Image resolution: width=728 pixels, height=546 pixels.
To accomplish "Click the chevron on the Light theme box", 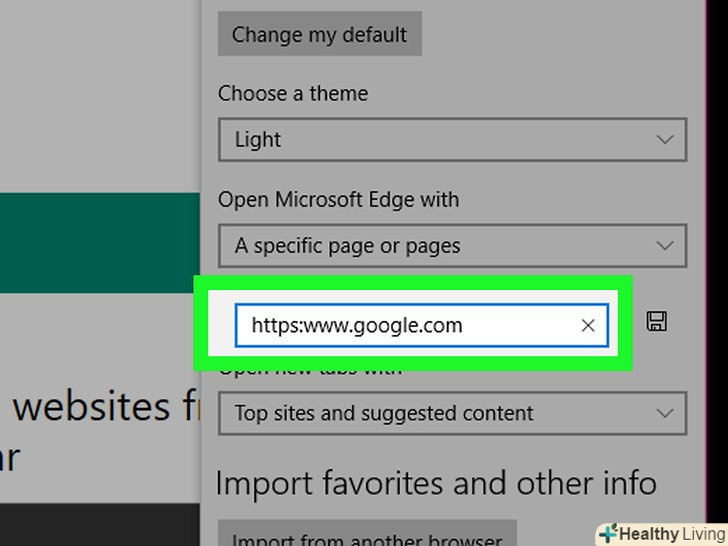I will tap(665, 140).
